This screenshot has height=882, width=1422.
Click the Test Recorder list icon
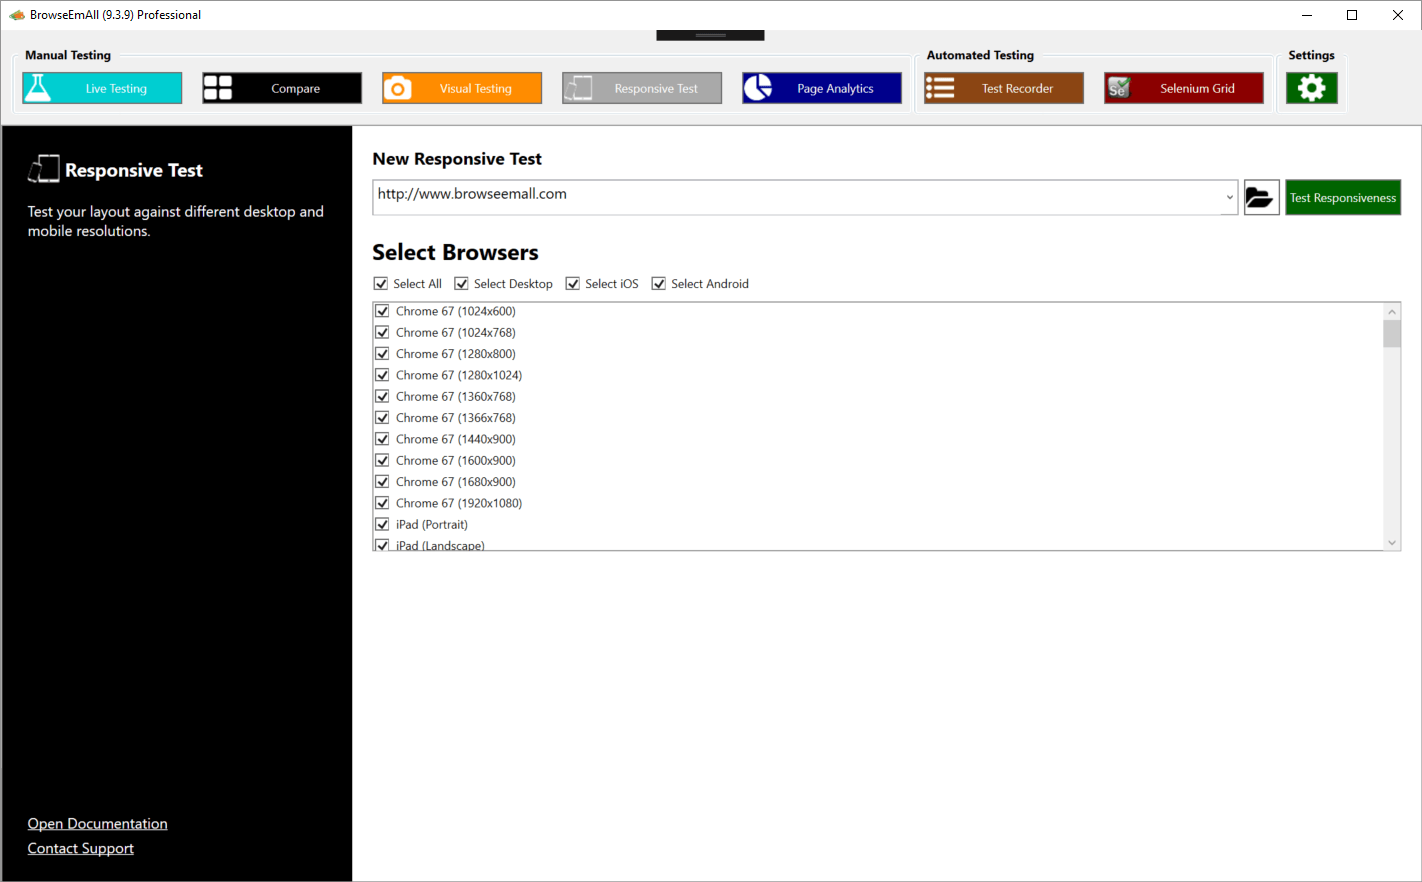(940, 88)
